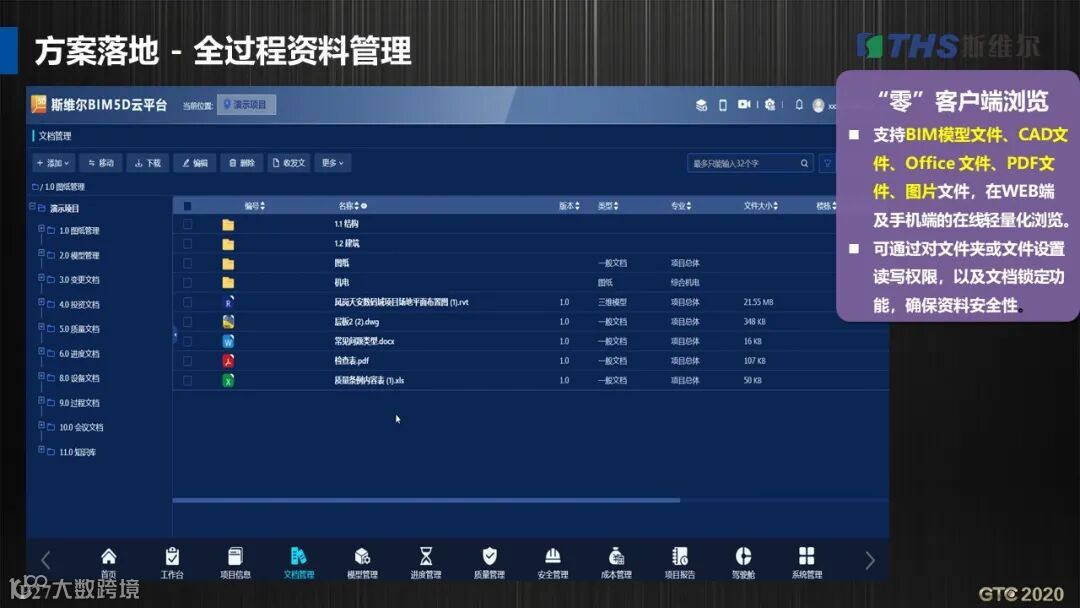Click the video camera icon in header
Screen dimensions: 1080x608
[x=744, y=104]
